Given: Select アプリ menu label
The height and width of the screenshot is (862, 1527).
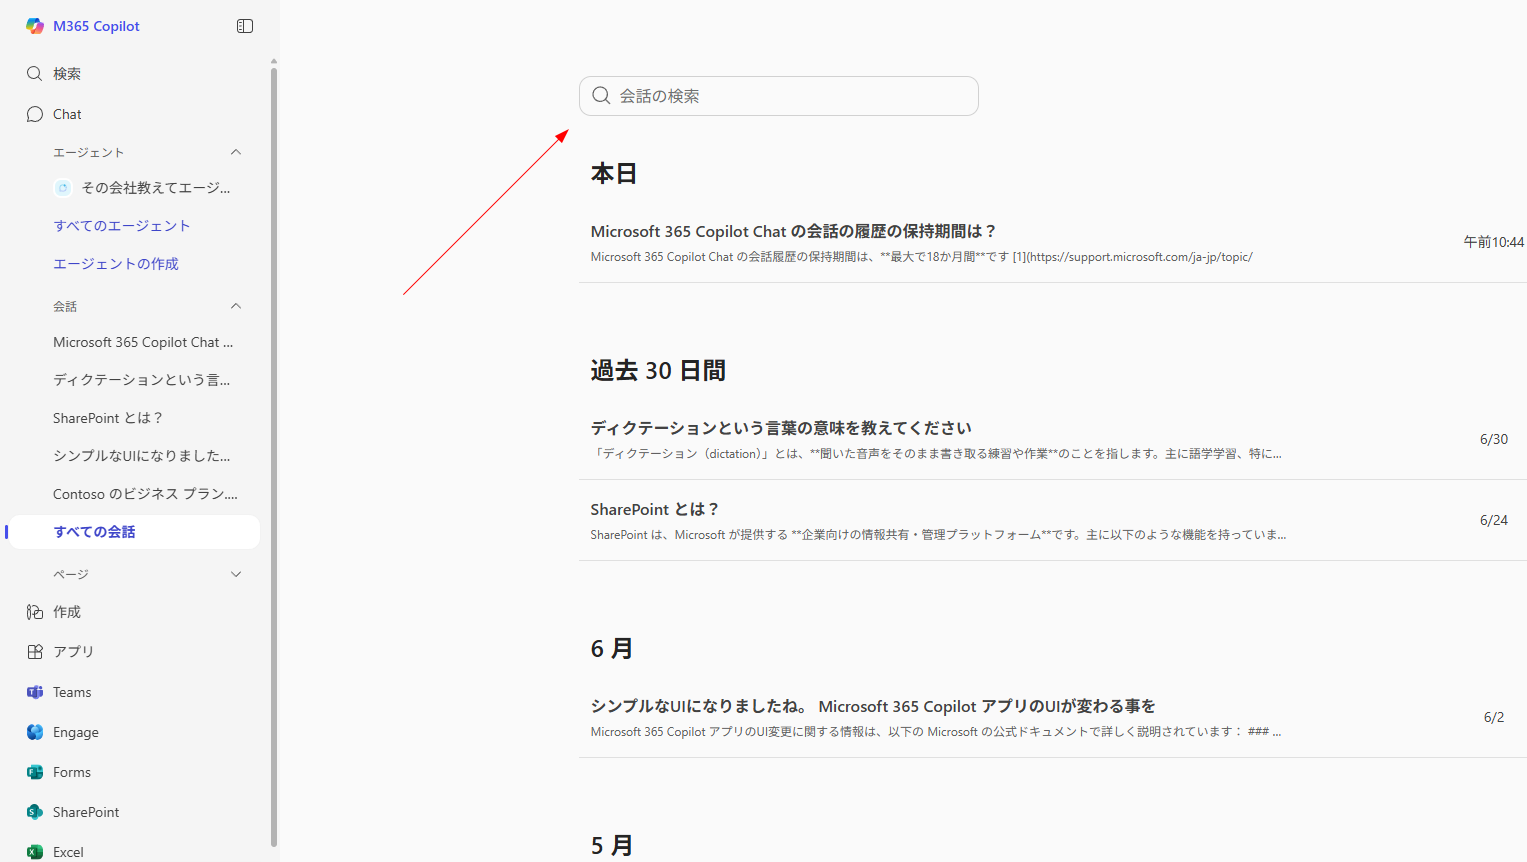Looking at the screenshot, I should pos(73,651).
